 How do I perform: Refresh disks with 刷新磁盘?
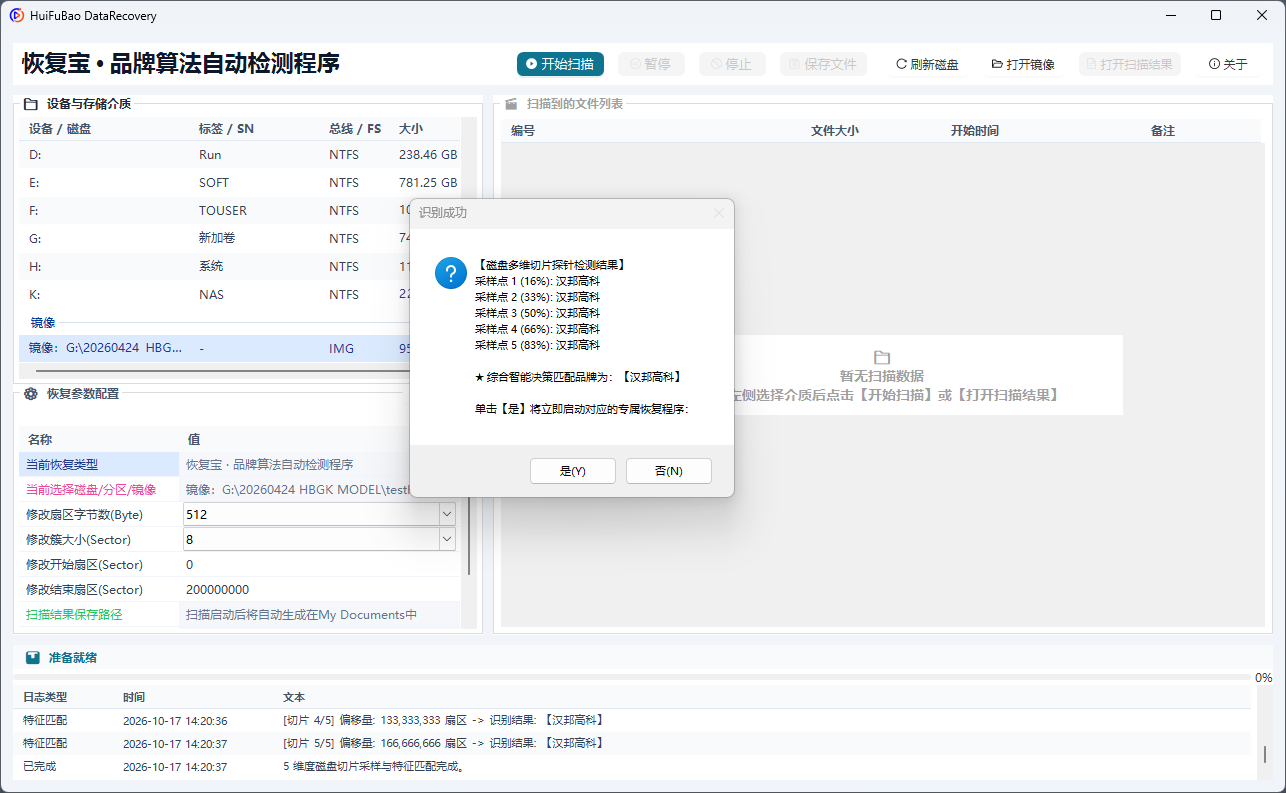point(927,64)
